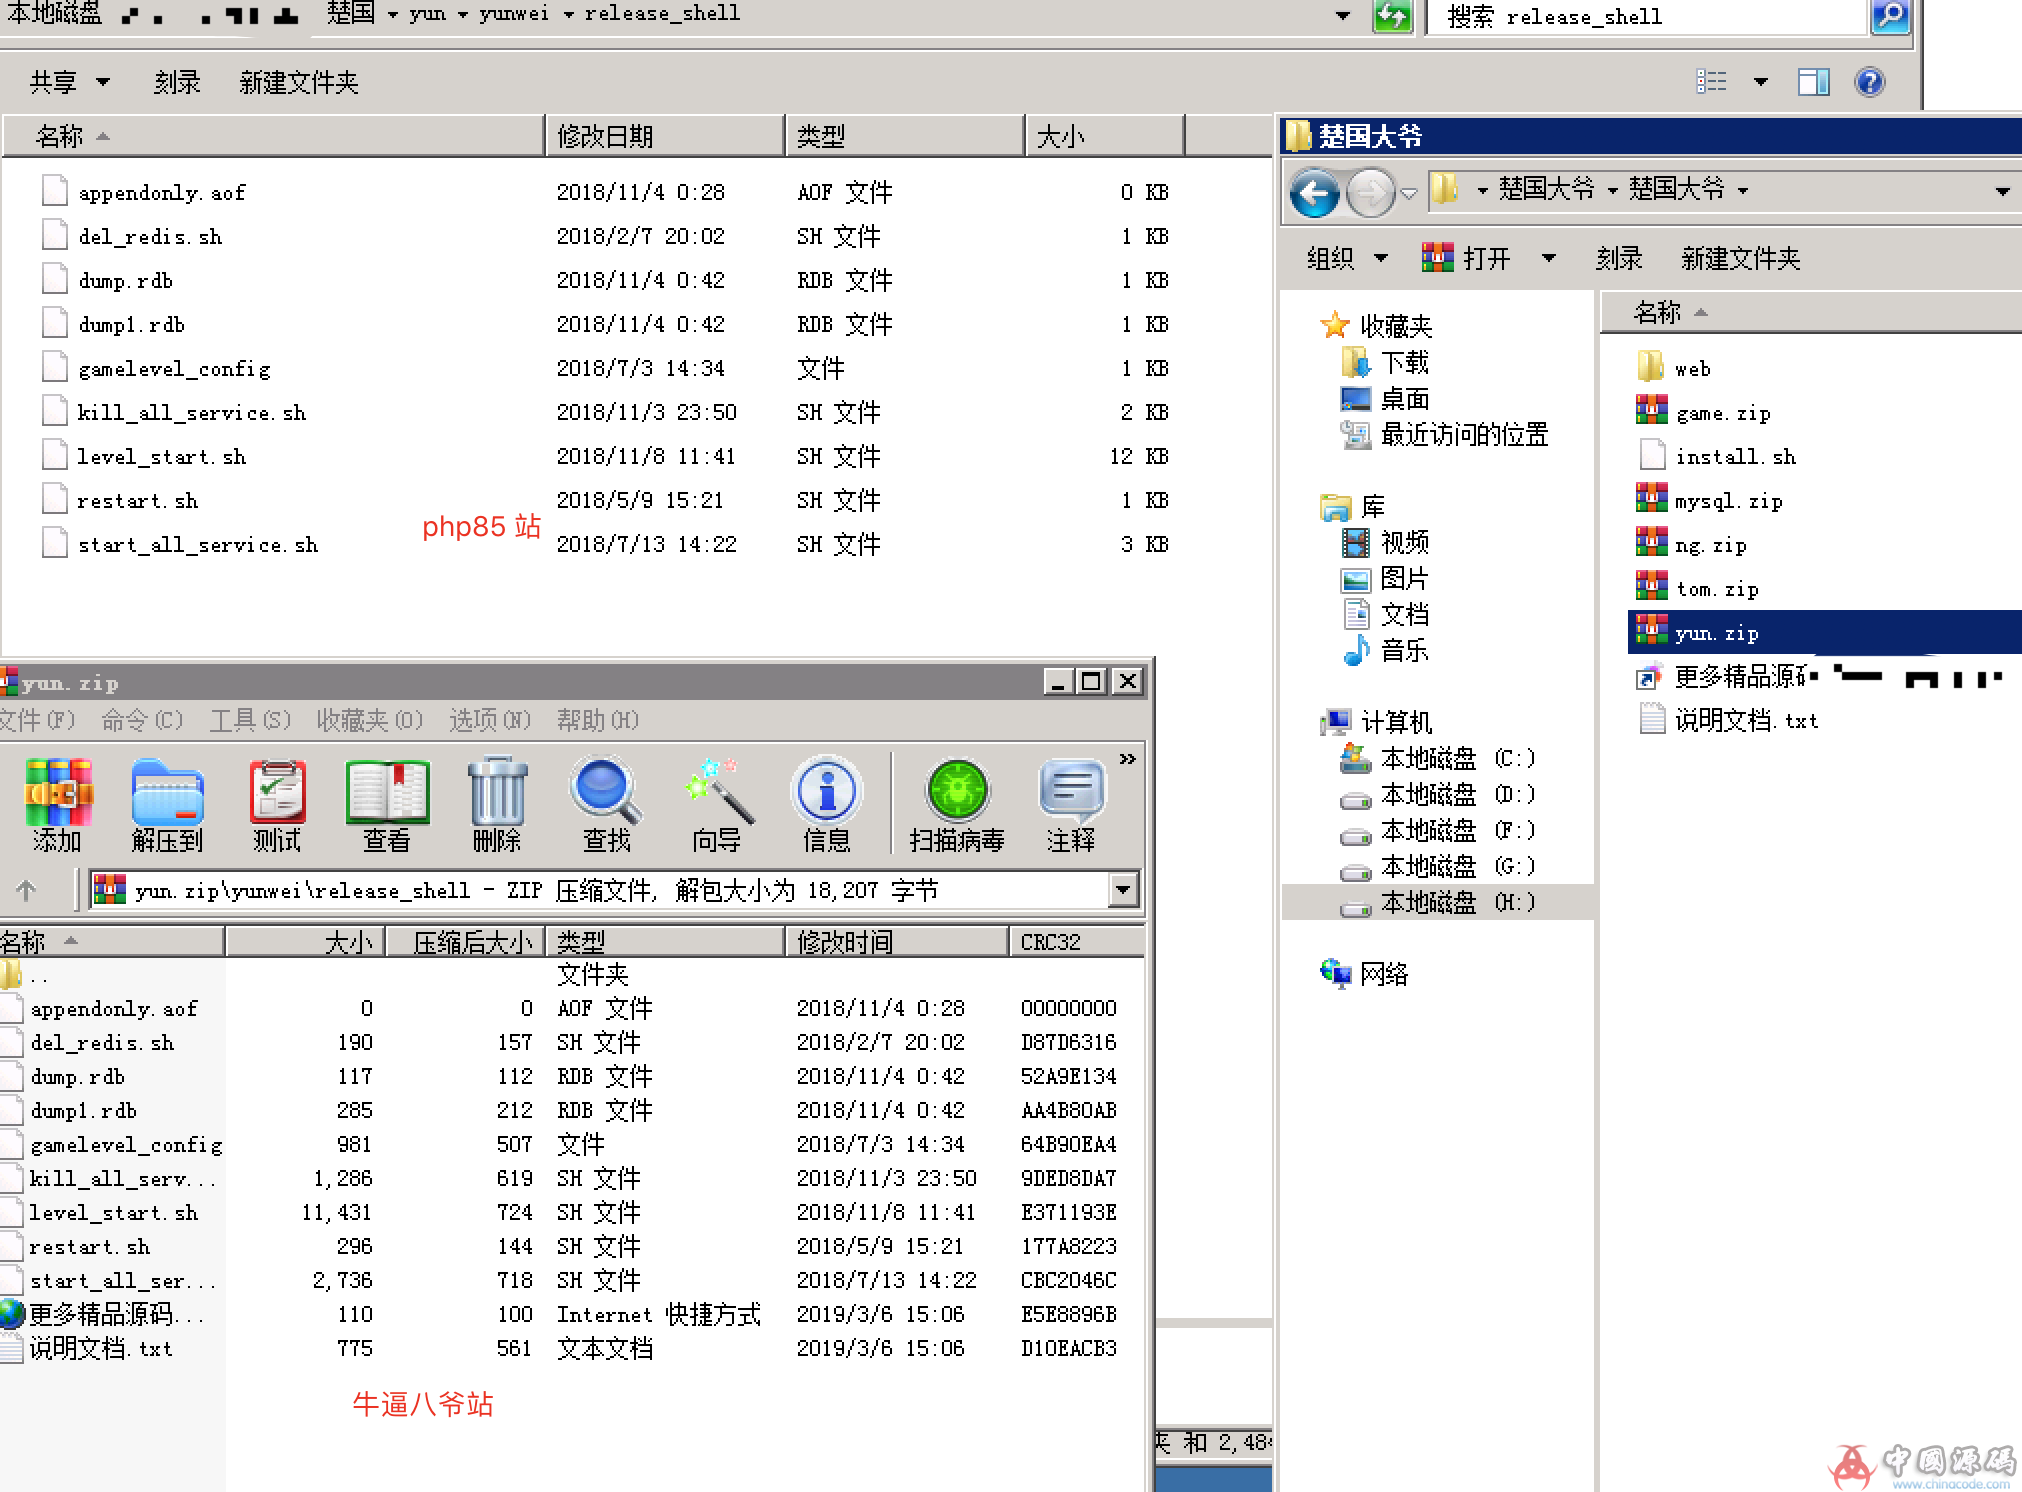Click 打开 button in 楚国大爷 window
Image resolution: width=2022 pixels, height=1492 pixels.
[x=1466, y=258]
